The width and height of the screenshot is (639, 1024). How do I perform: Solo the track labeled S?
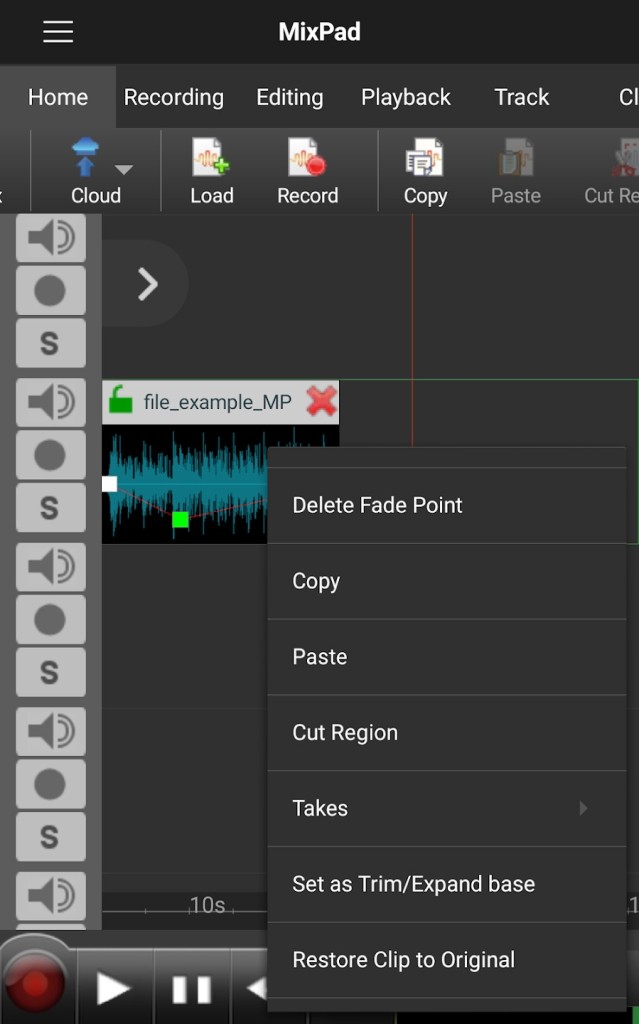pos(50,343)
